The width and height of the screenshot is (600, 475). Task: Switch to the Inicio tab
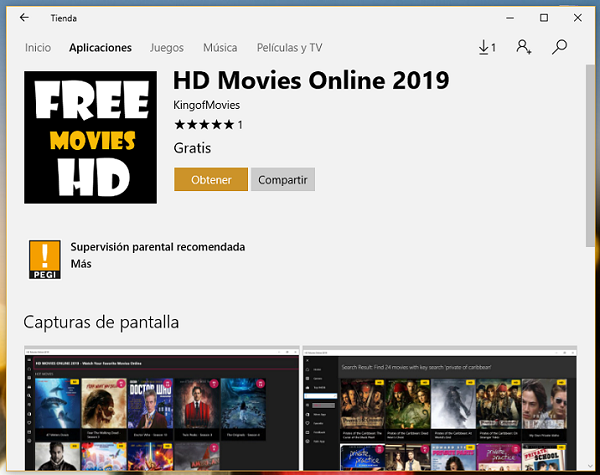38,47
